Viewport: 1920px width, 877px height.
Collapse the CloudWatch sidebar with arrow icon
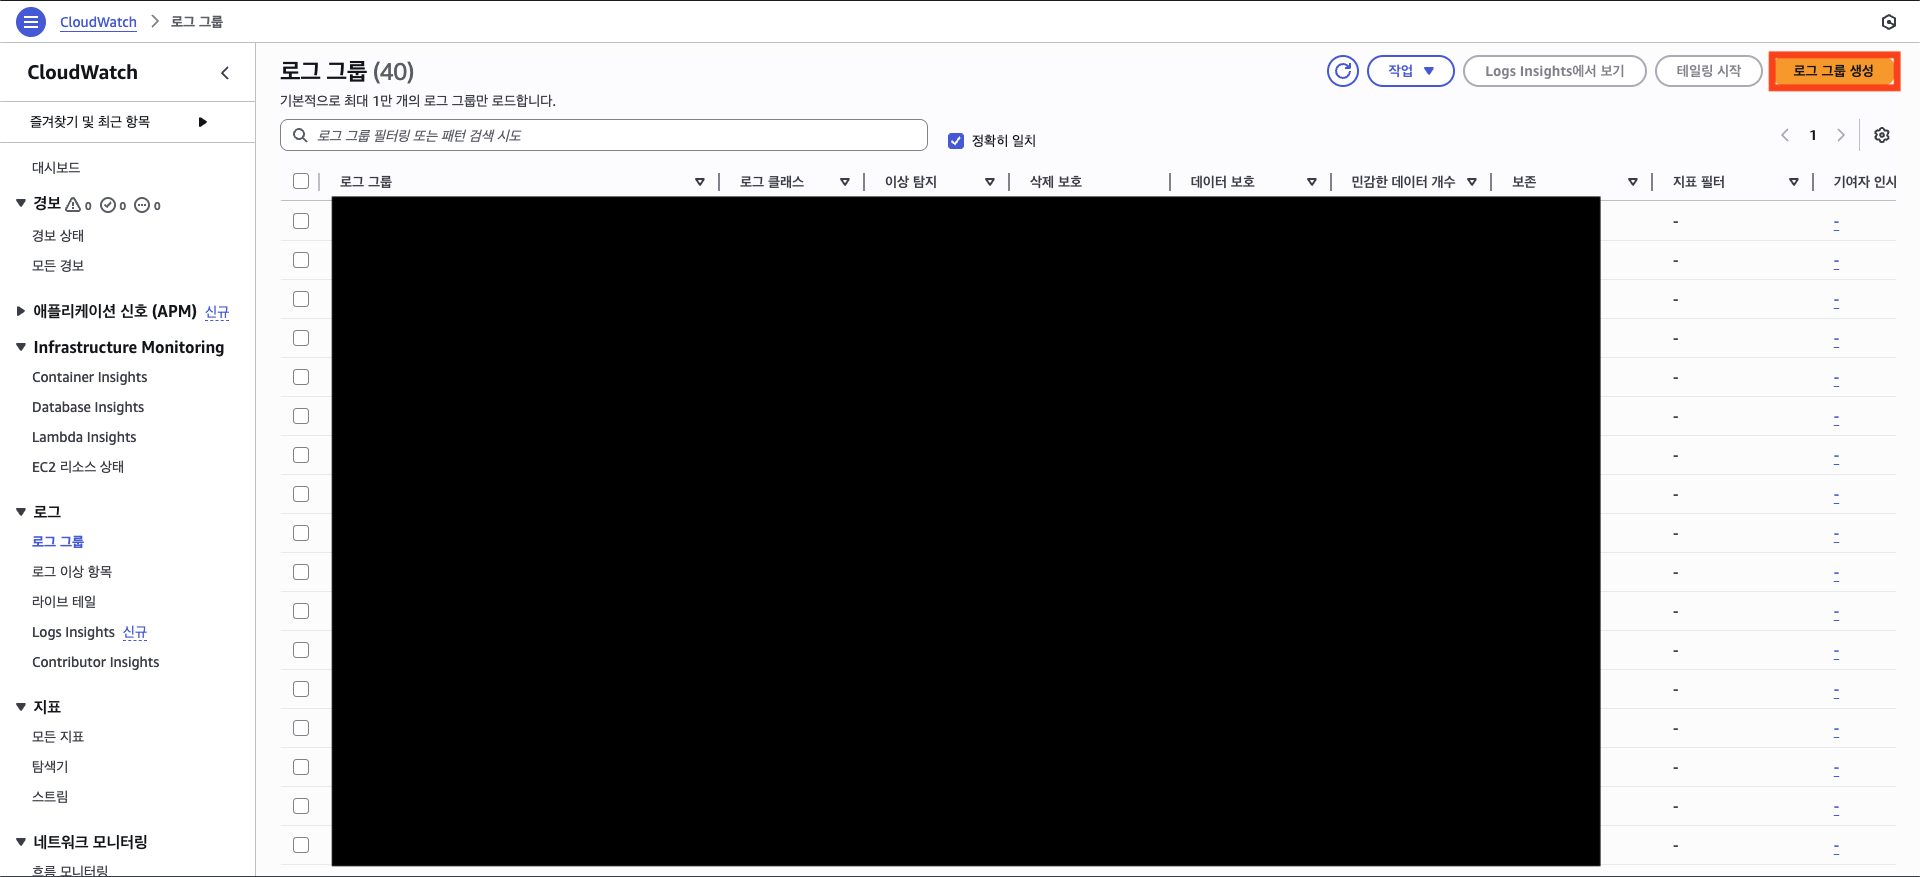(225, 73)
